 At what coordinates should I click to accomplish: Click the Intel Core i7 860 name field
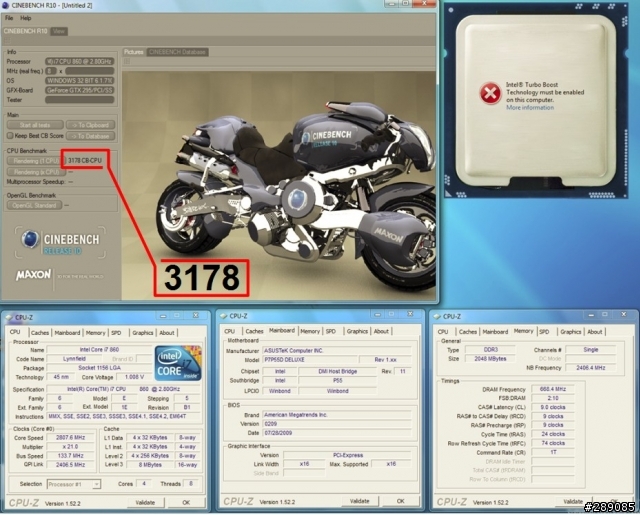pos(99,349)
